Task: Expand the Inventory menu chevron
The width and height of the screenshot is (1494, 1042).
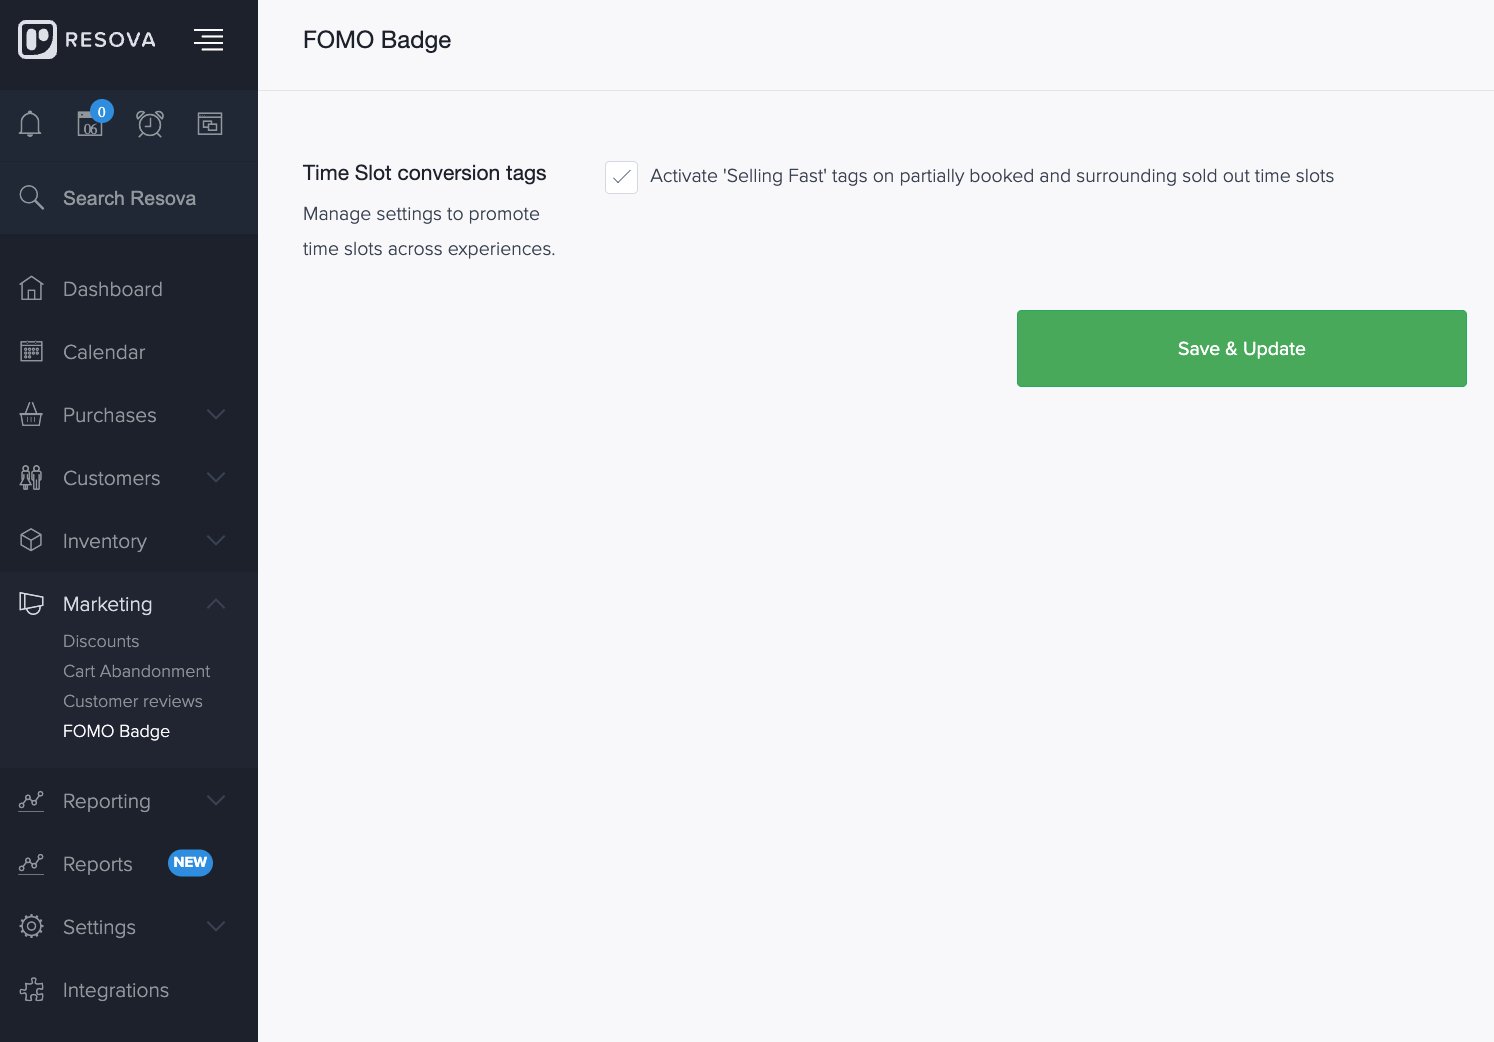Action: click(x=216, y=540)
